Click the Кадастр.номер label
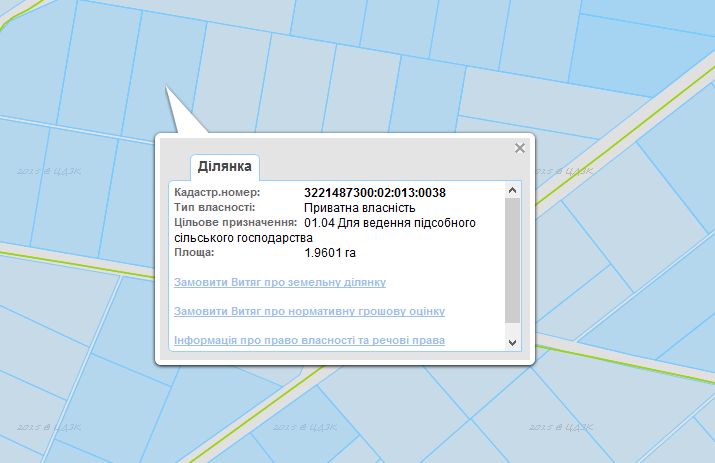The width and height of the screenshot is (715, 463). click(217, 192)
